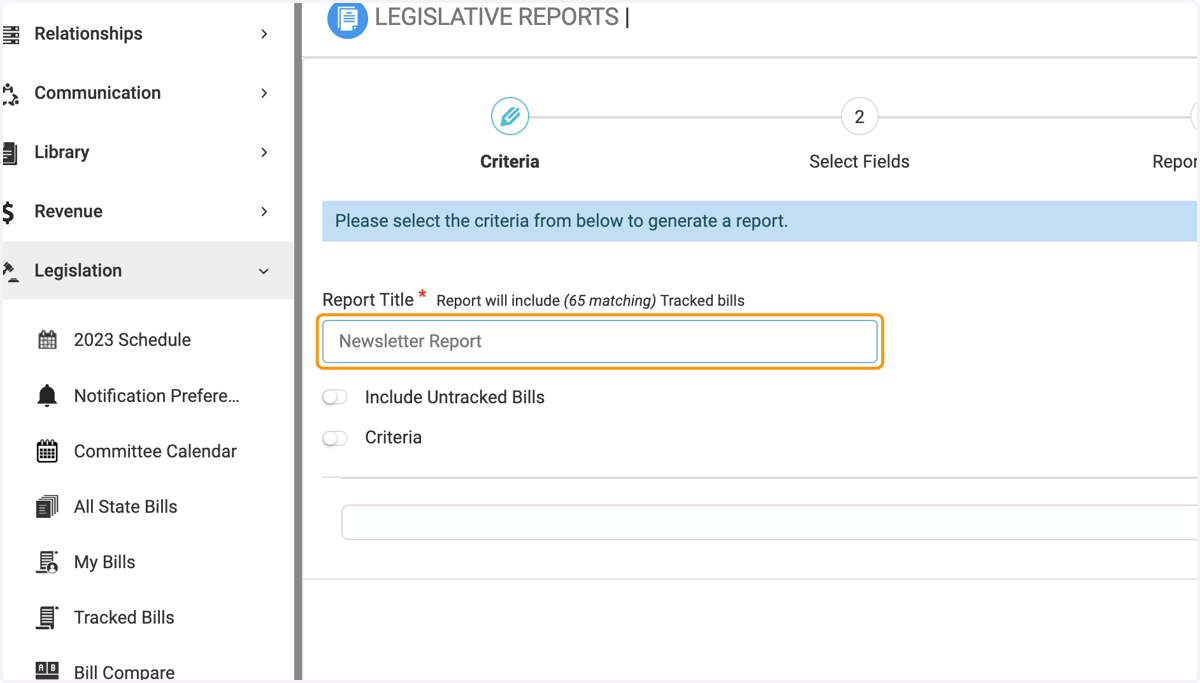Viewport: 1200px width, 683px height.
Task: Click the Committee Calendar icon
Action: coord(47,451)
